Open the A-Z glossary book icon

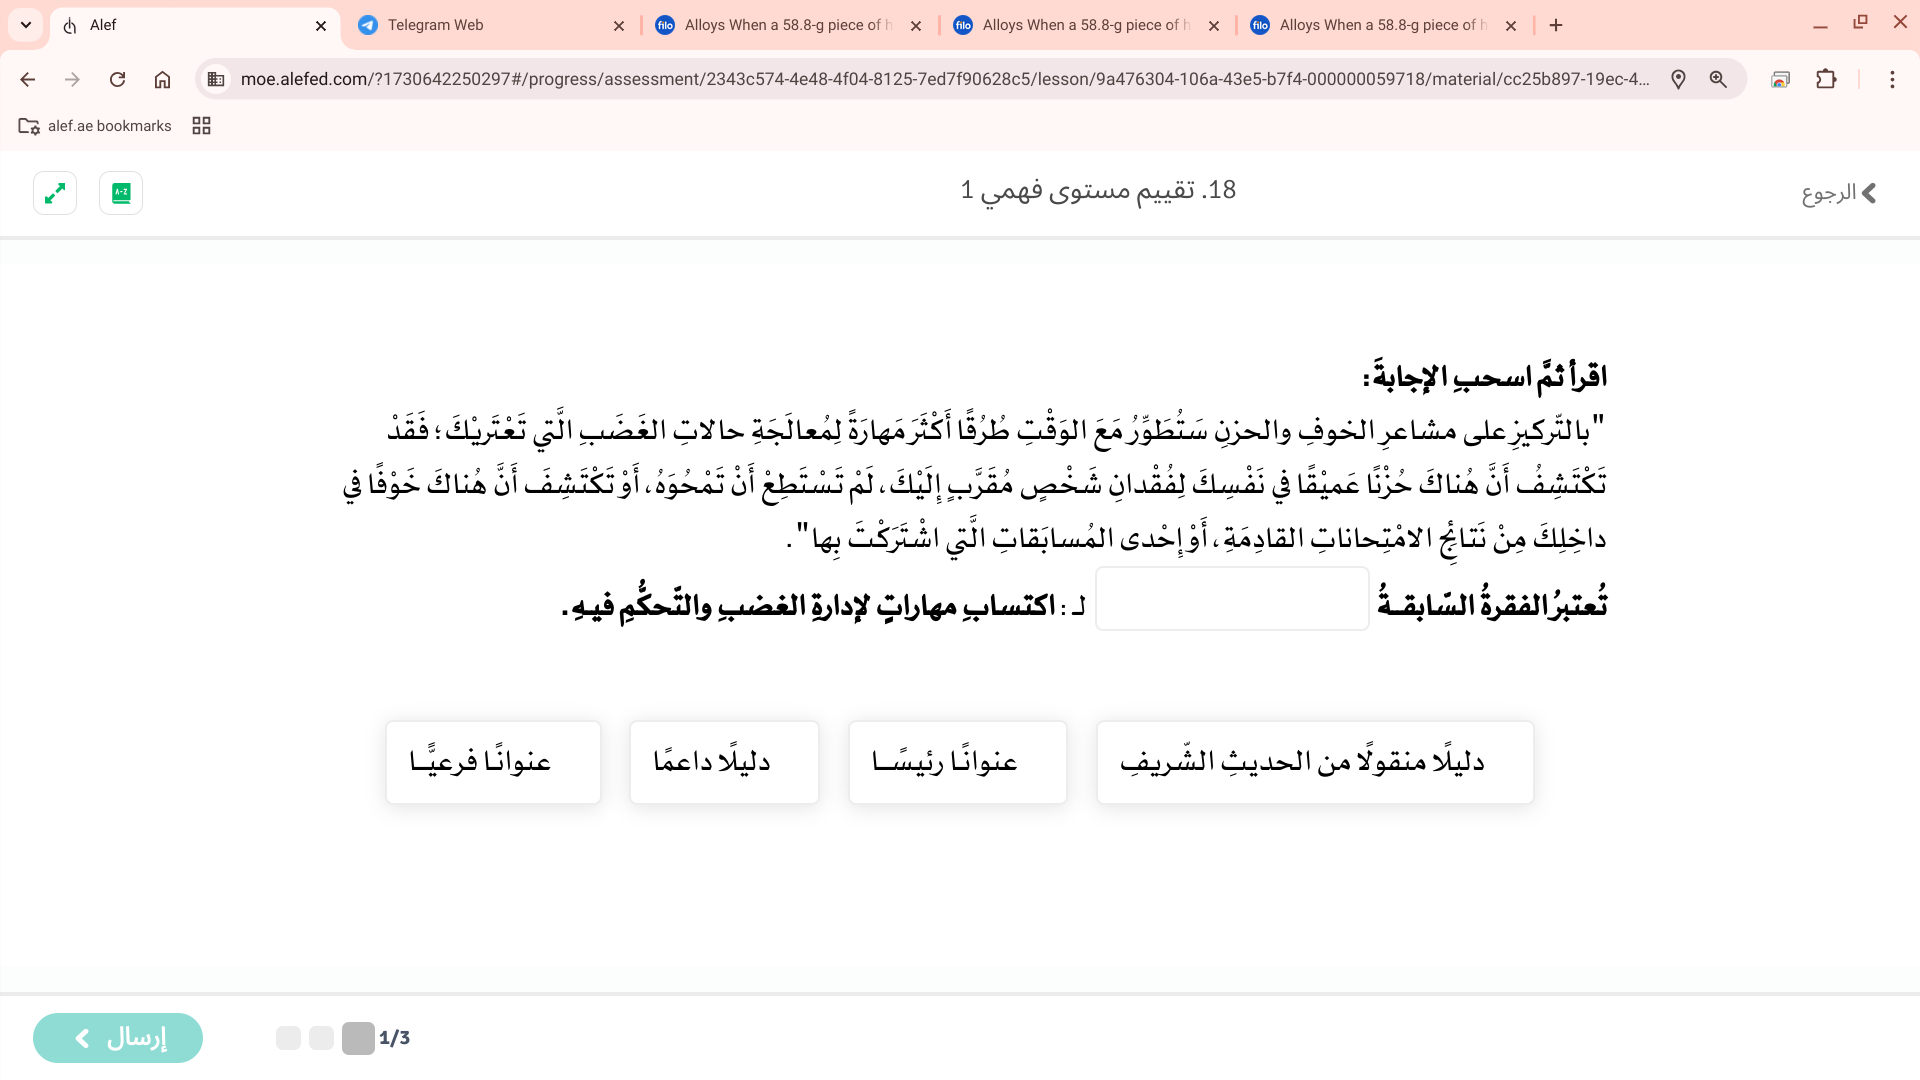[121, 193]
